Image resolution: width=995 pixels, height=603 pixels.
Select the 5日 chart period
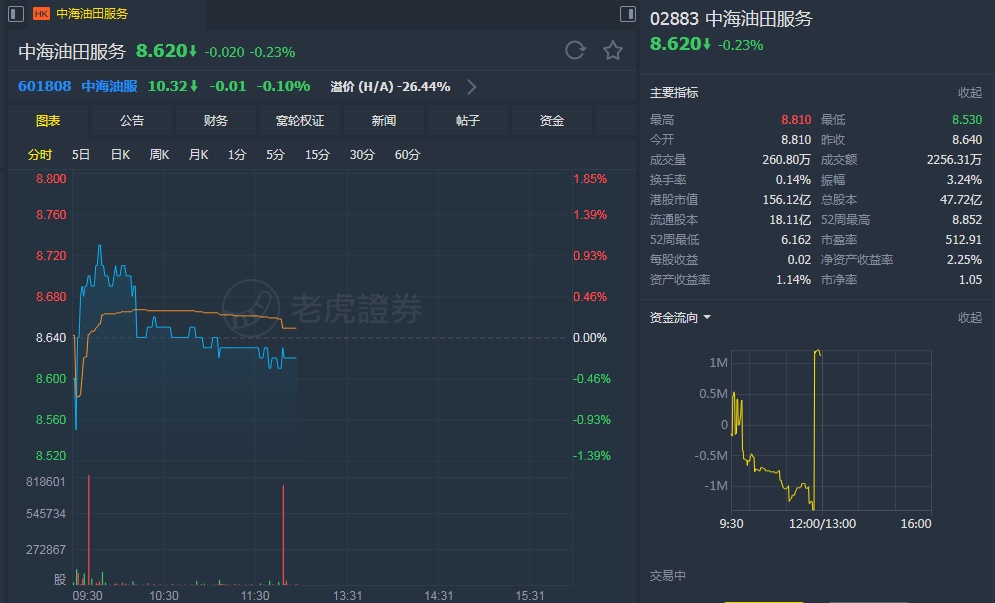point(81,155)
